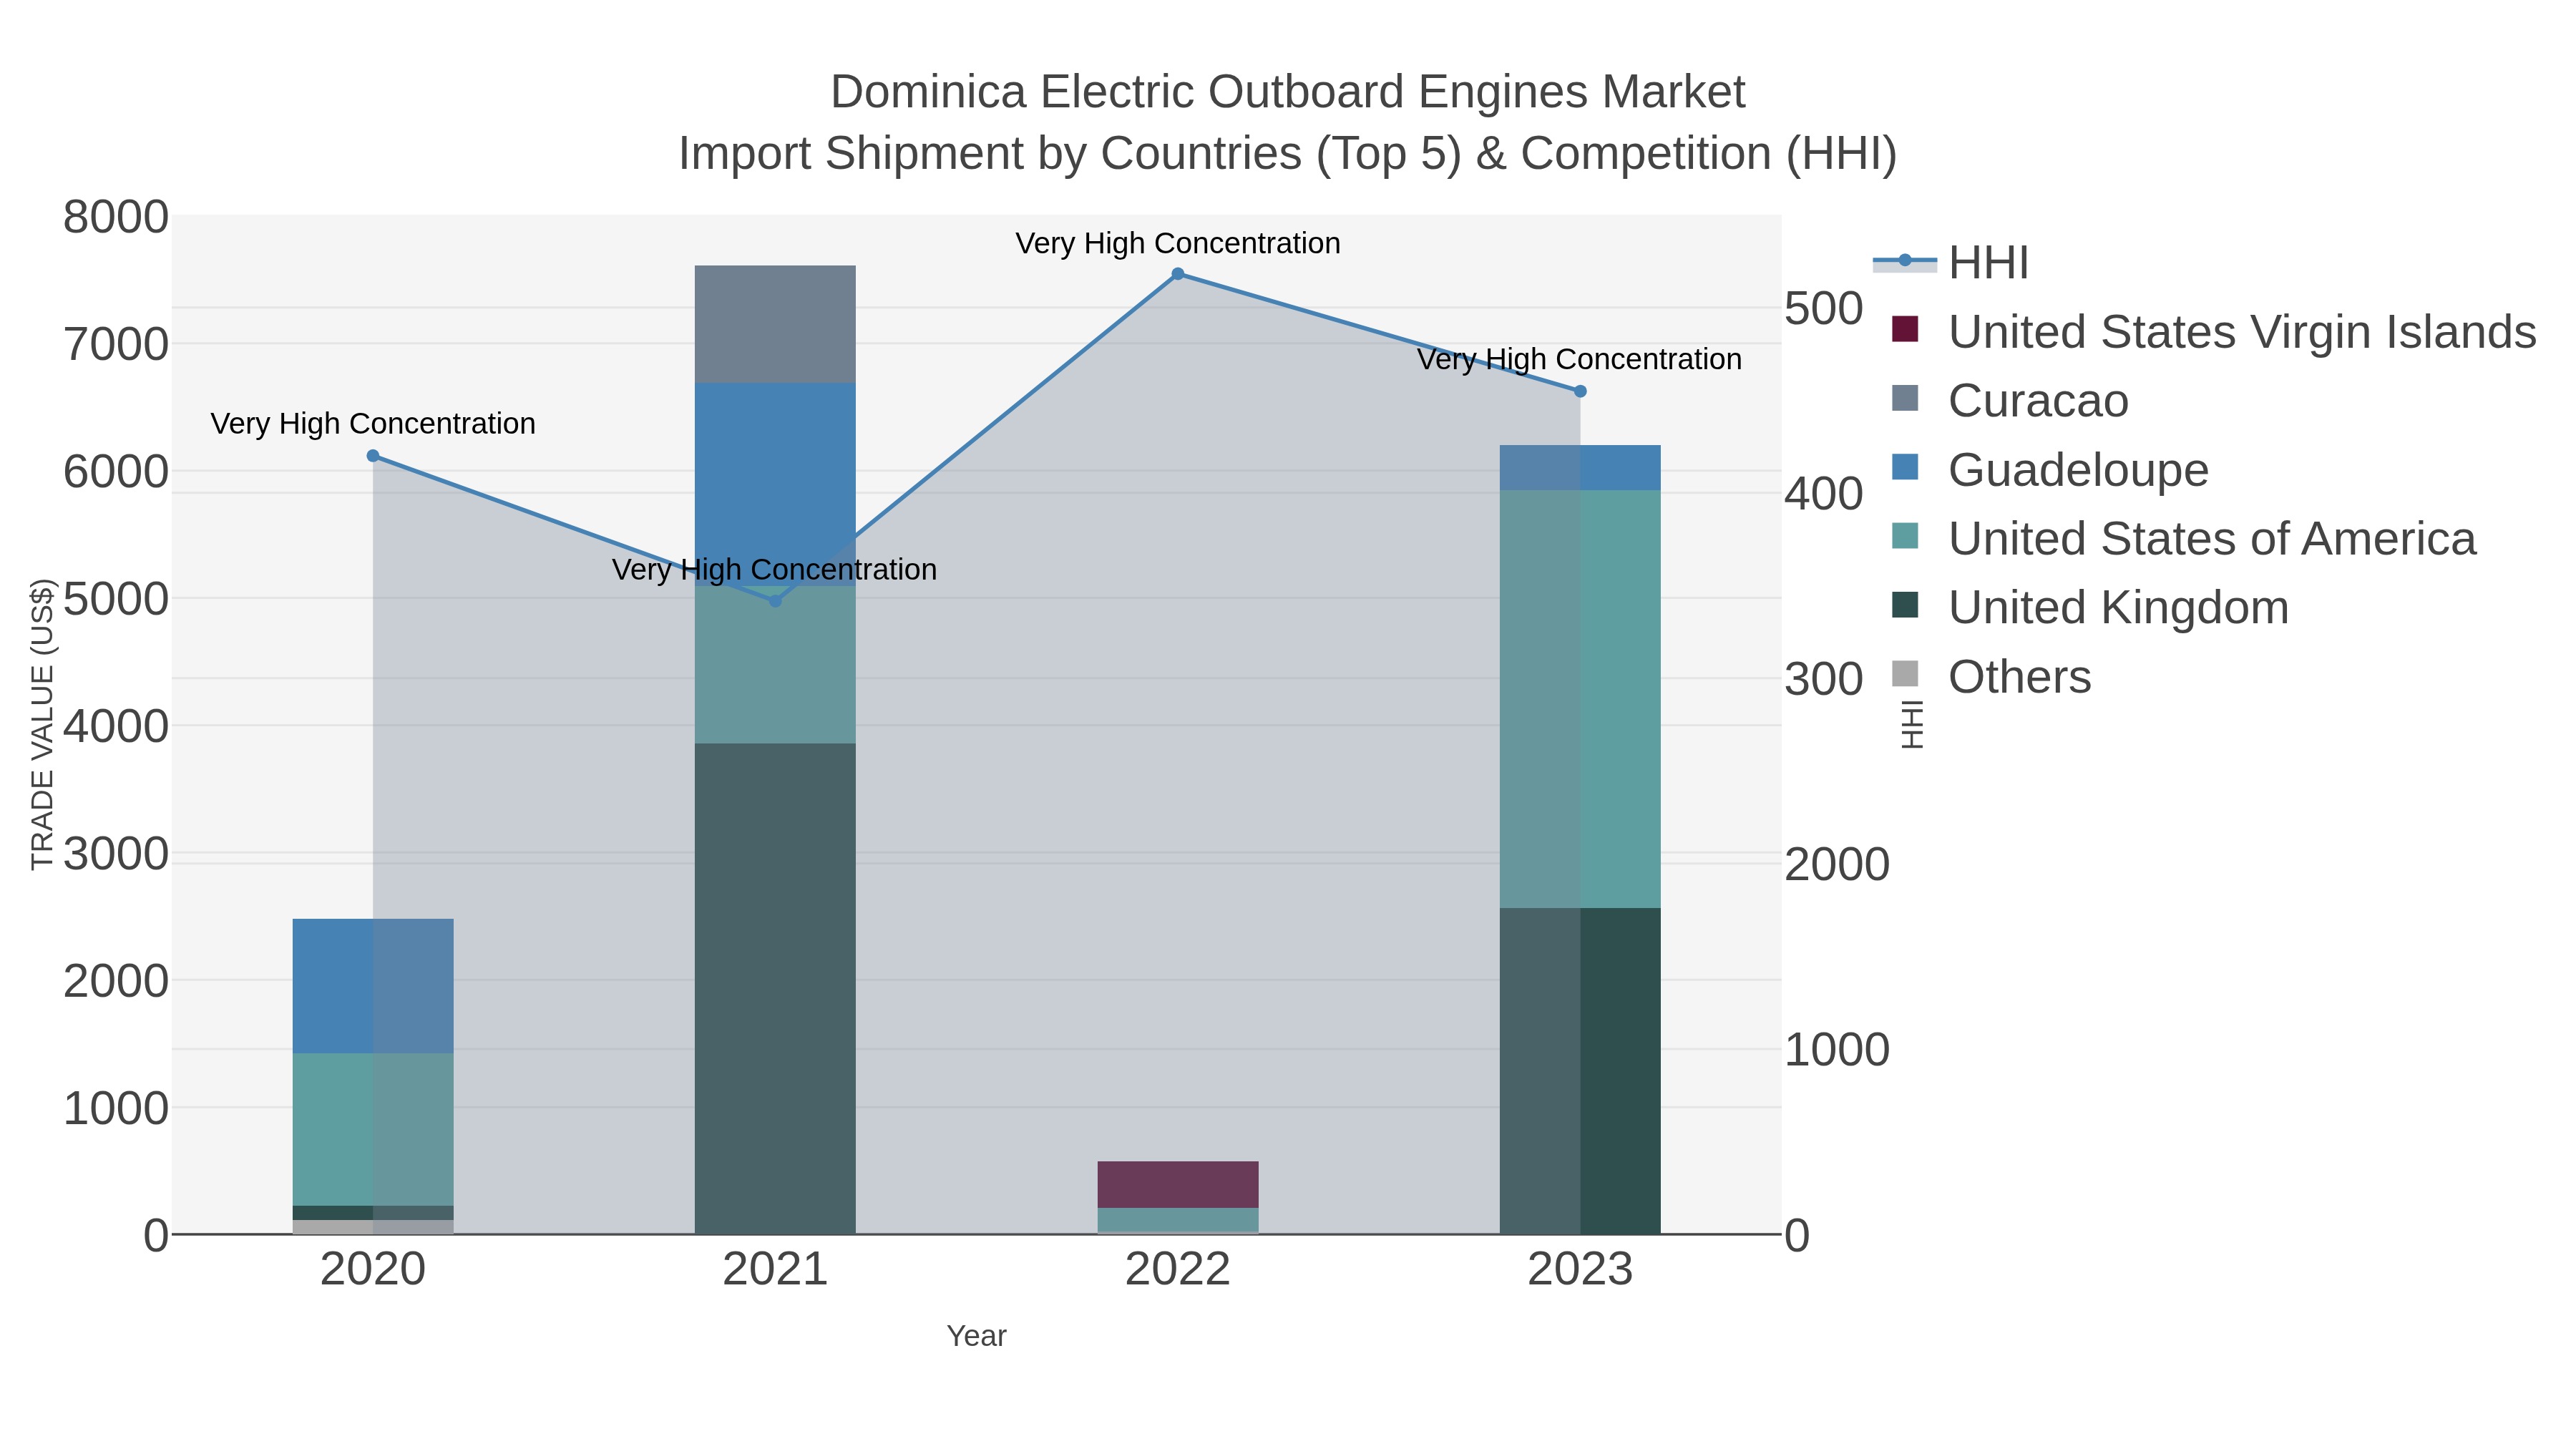Click the chart title Dominica Electric Outboard Engines

click(x=1288, y=92)
